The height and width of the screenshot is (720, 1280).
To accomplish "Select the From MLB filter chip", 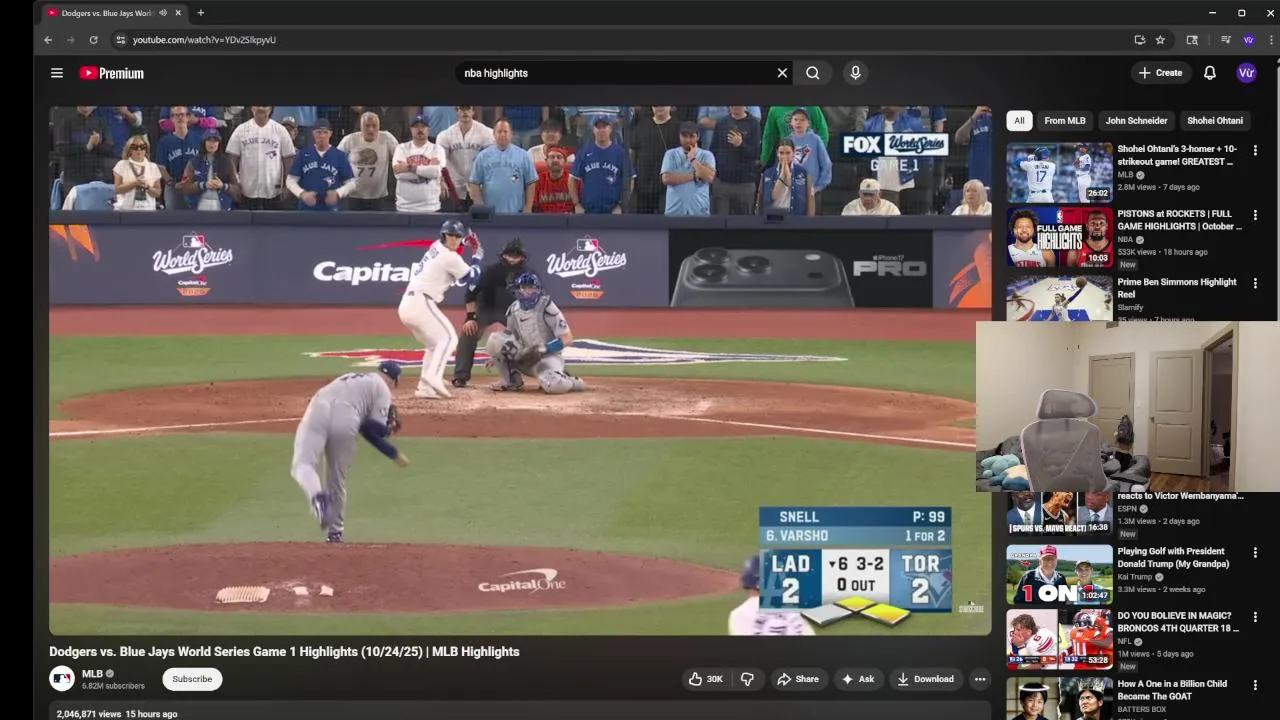I will (x=1065, y=121).
